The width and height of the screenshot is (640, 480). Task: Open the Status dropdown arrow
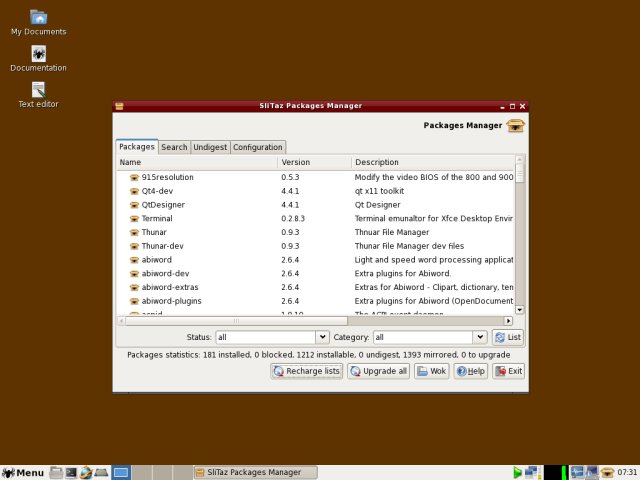click(322, 337)
